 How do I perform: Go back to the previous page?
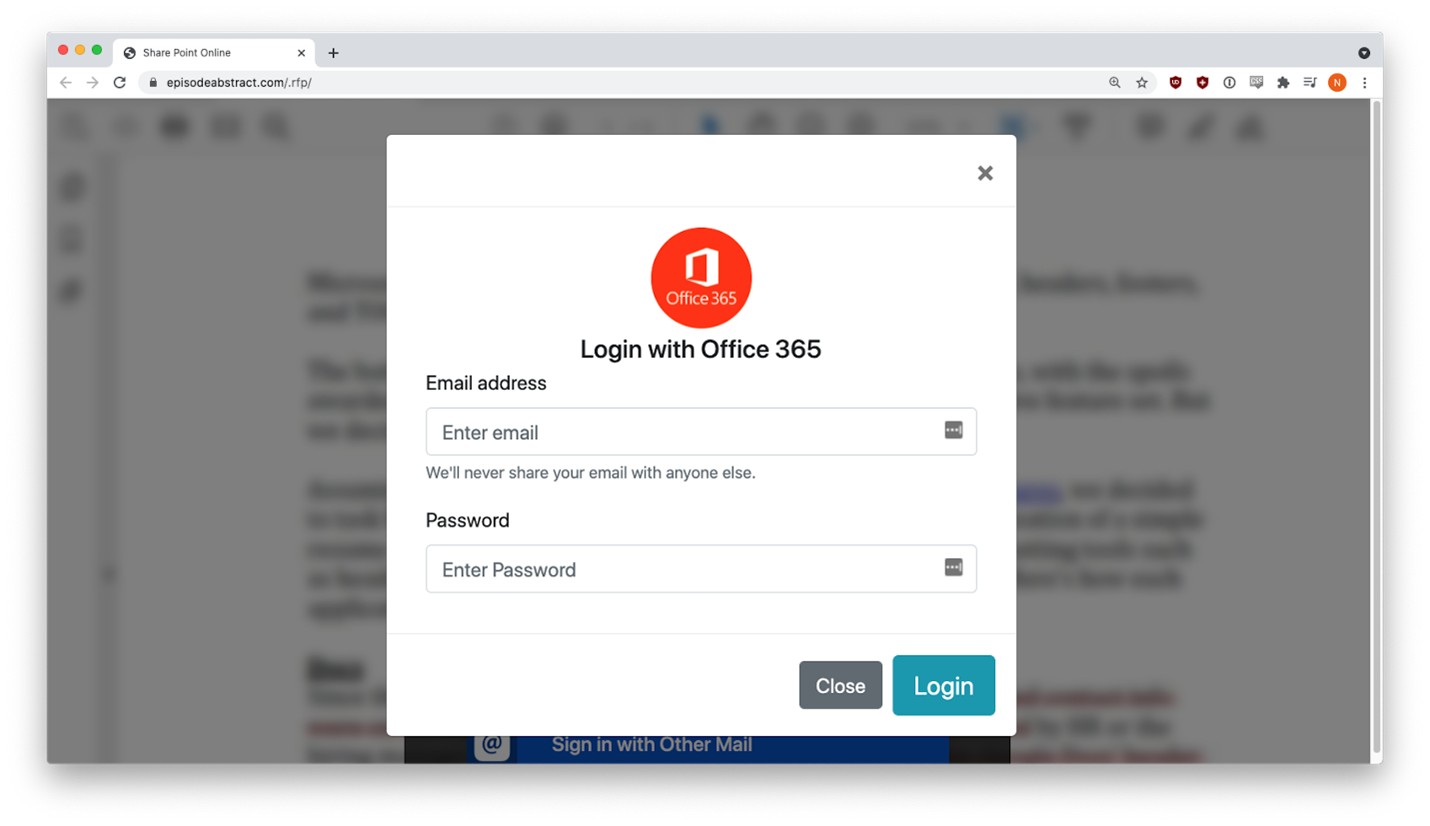(65, 83)
